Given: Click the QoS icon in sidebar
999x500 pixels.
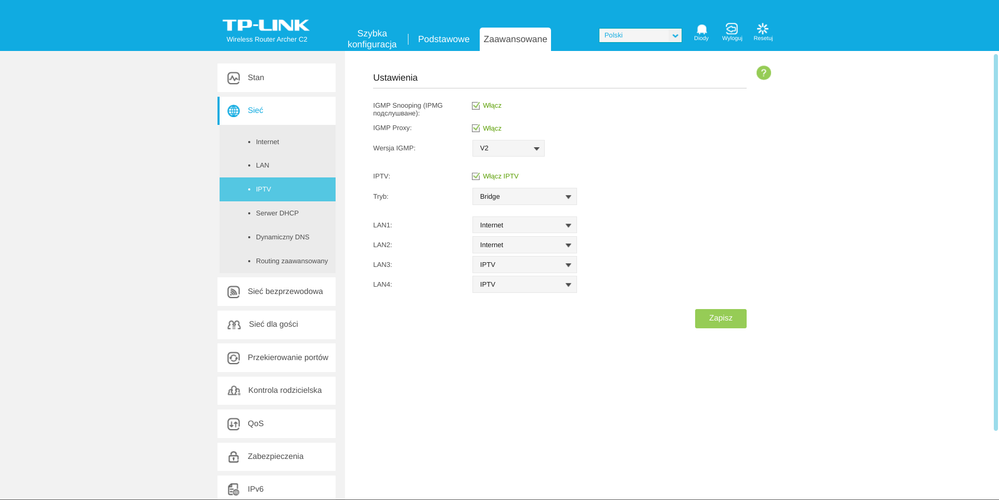Looking at the screenshot, I should point(234,423).
